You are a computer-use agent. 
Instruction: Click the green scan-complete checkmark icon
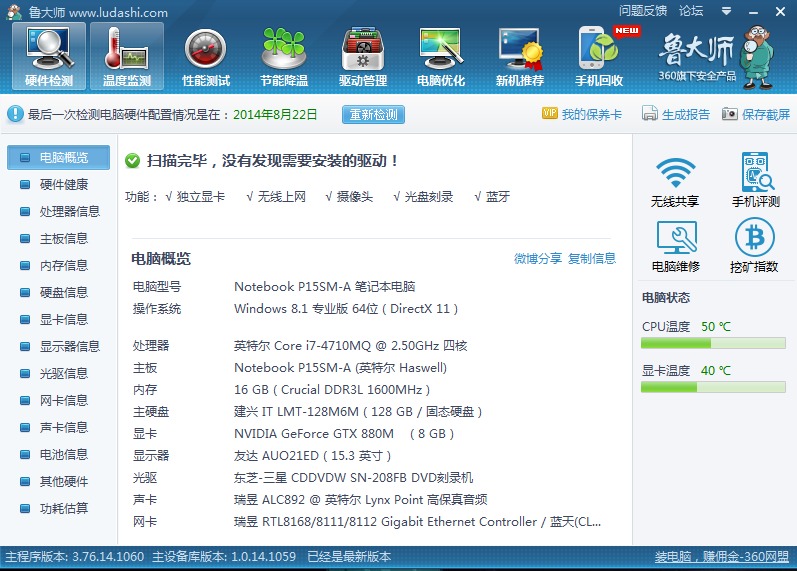(132, 161)
